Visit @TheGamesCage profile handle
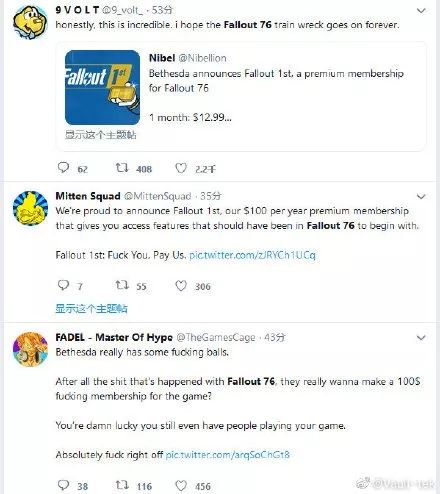This screenshot has width=440, height=494. (216, 337)
